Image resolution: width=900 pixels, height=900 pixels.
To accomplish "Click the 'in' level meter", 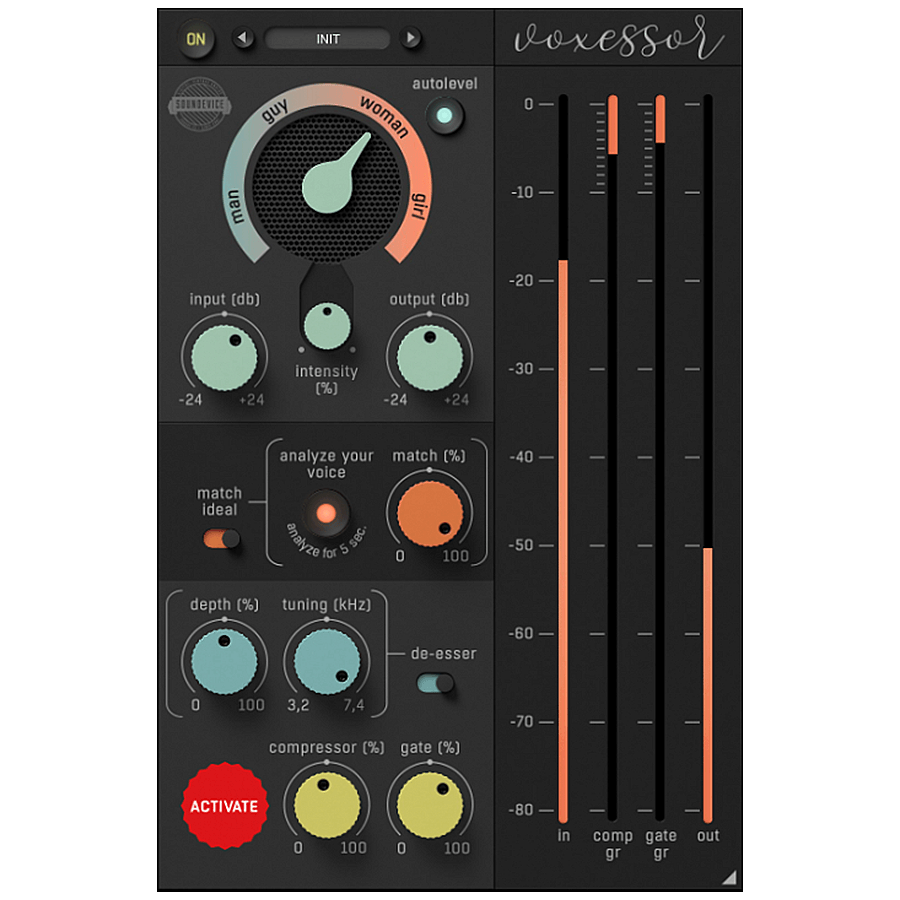I will point(563,458).
